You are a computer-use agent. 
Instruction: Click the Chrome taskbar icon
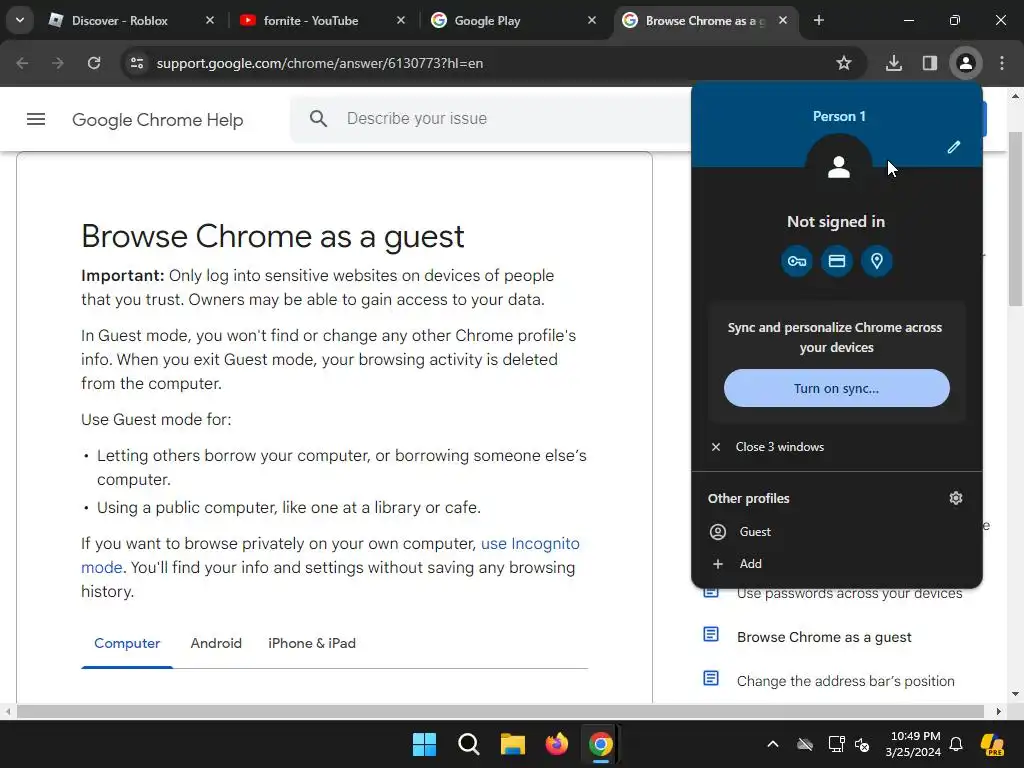[600, 744]
